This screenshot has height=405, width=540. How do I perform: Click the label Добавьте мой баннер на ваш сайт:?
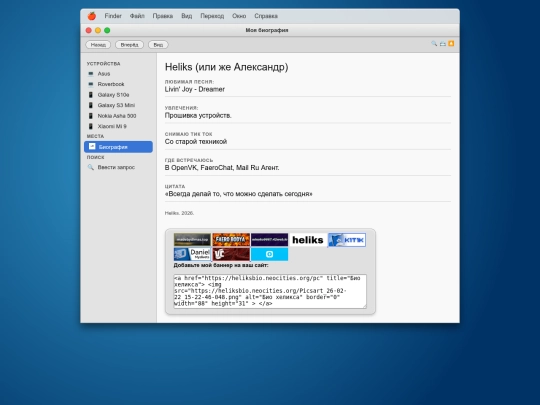[221, 266]
